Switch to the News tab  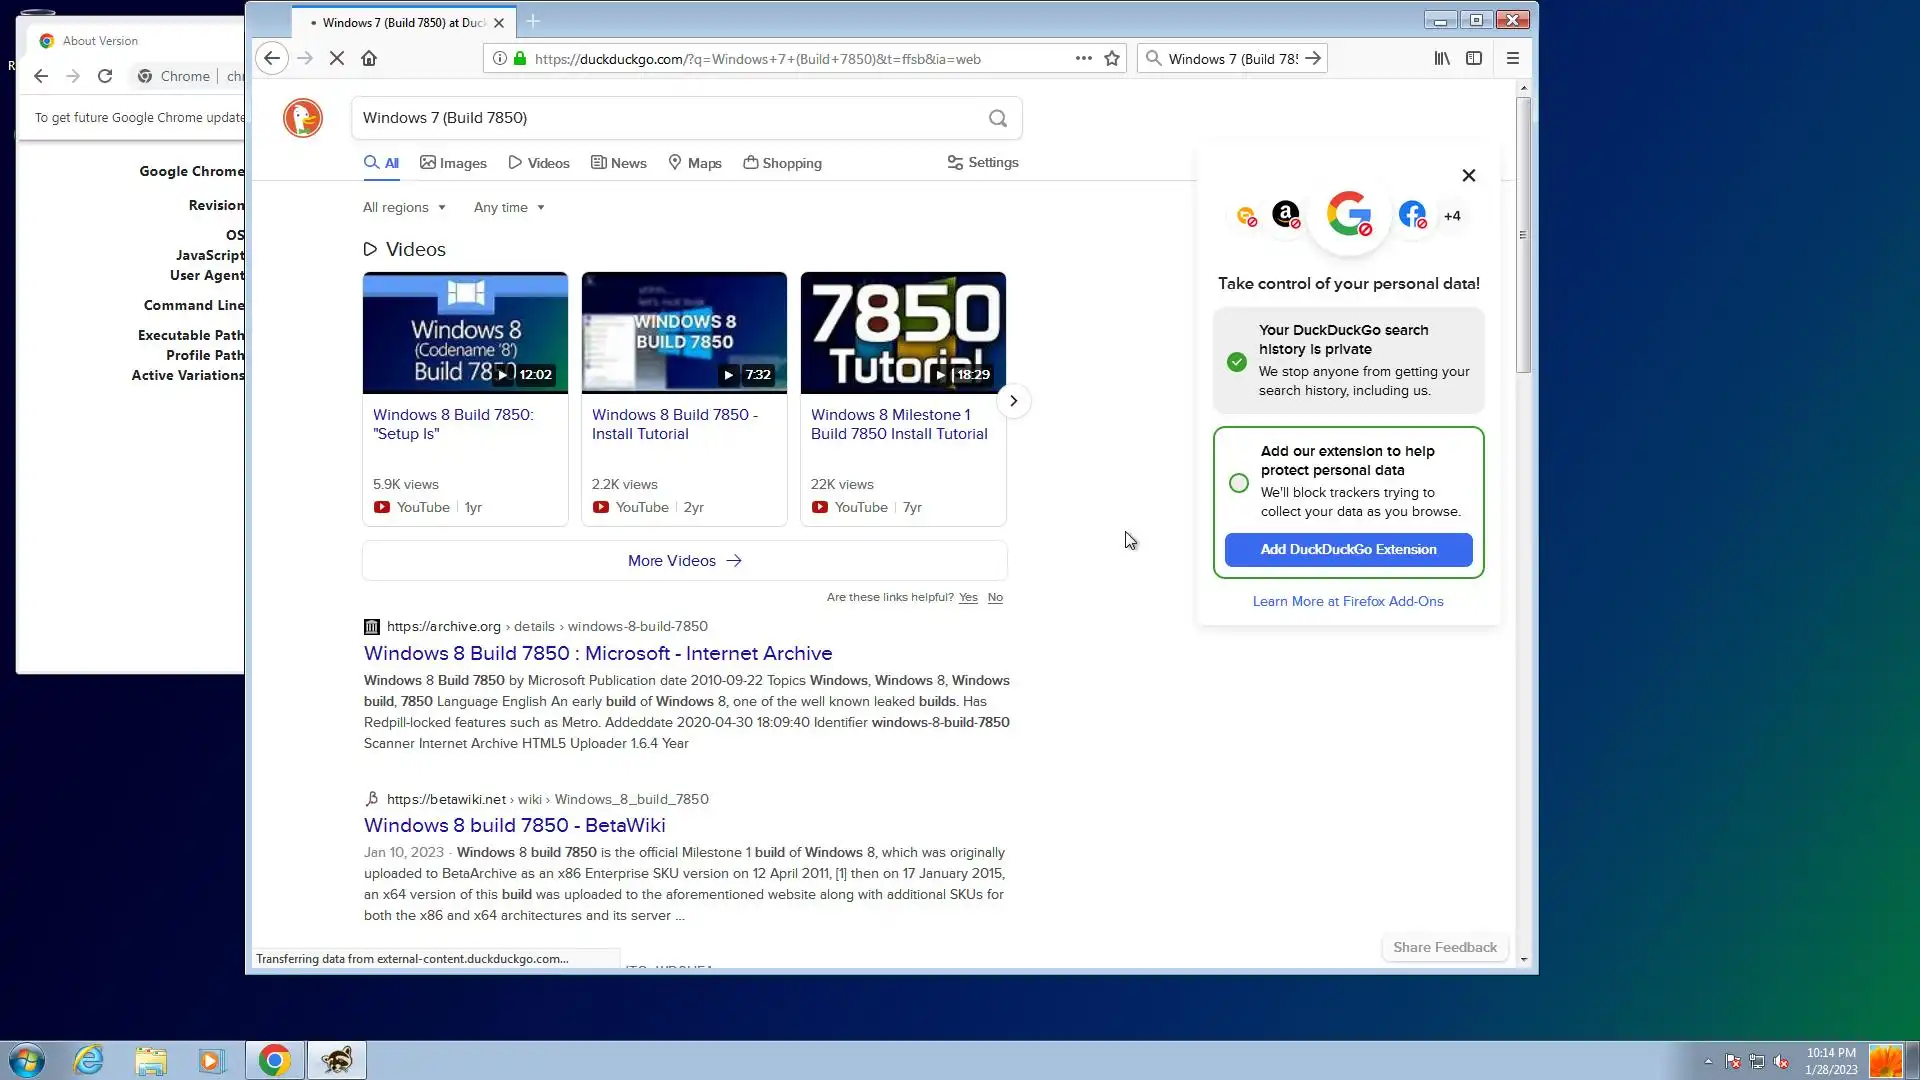coord(618,163)
